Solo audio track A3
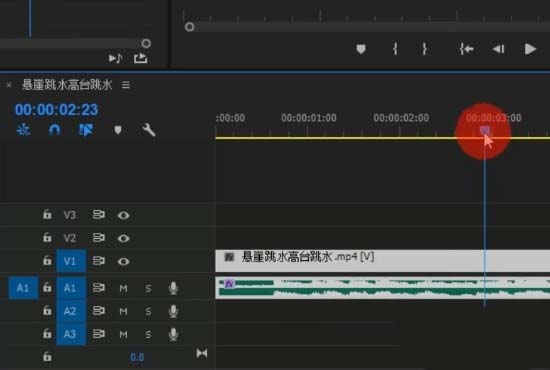Screen dimensions: 550x370 148,335
